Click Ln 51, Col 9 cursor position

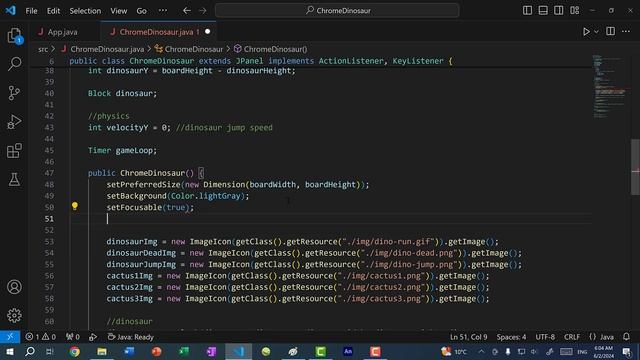469,337
